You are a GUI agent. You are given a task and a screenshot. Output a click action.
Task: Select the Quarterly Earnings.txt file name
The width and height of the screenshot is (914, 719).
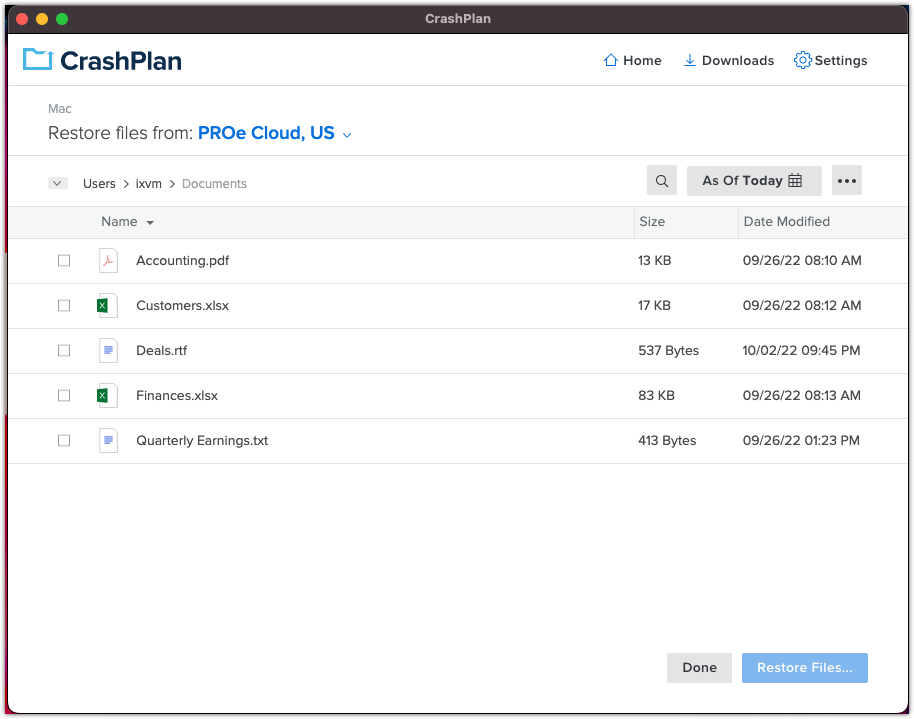pos(202,440)
